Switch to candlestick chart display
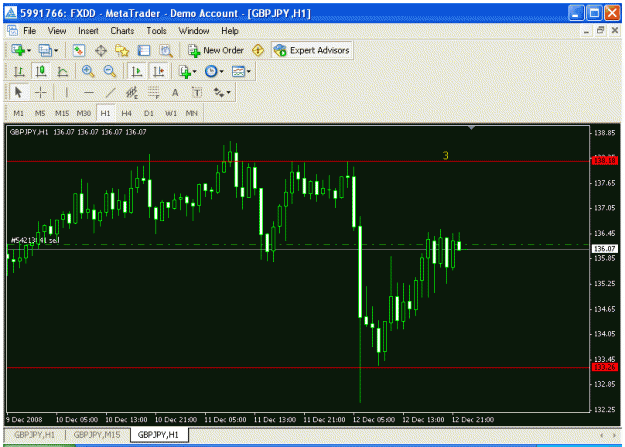The height and width of the screenshot is (447, 625). pyautogui.click(x=41, y=72)
